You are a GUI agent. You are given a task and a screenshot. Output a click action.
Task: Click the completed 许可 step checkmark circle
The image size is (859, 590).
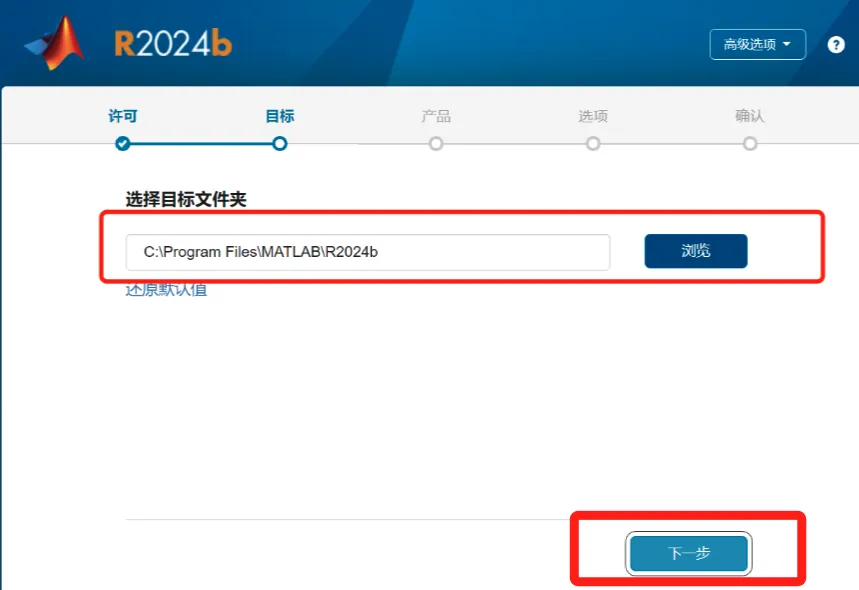pyautogui.click(x=123, y=144)
